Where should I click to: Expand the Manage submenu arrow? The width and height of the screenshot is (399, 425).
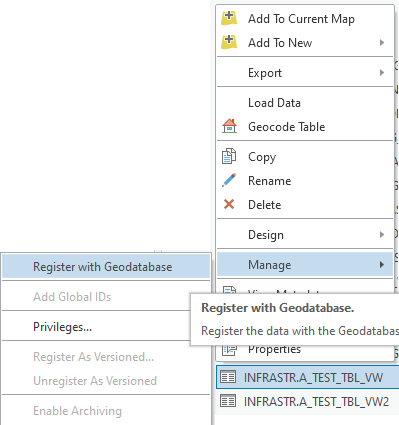pos(382,264)
